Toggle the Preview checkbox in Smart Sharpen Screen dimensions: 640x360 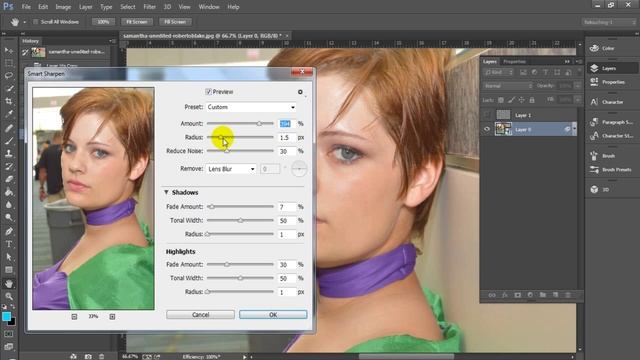[x=208, y=92]
